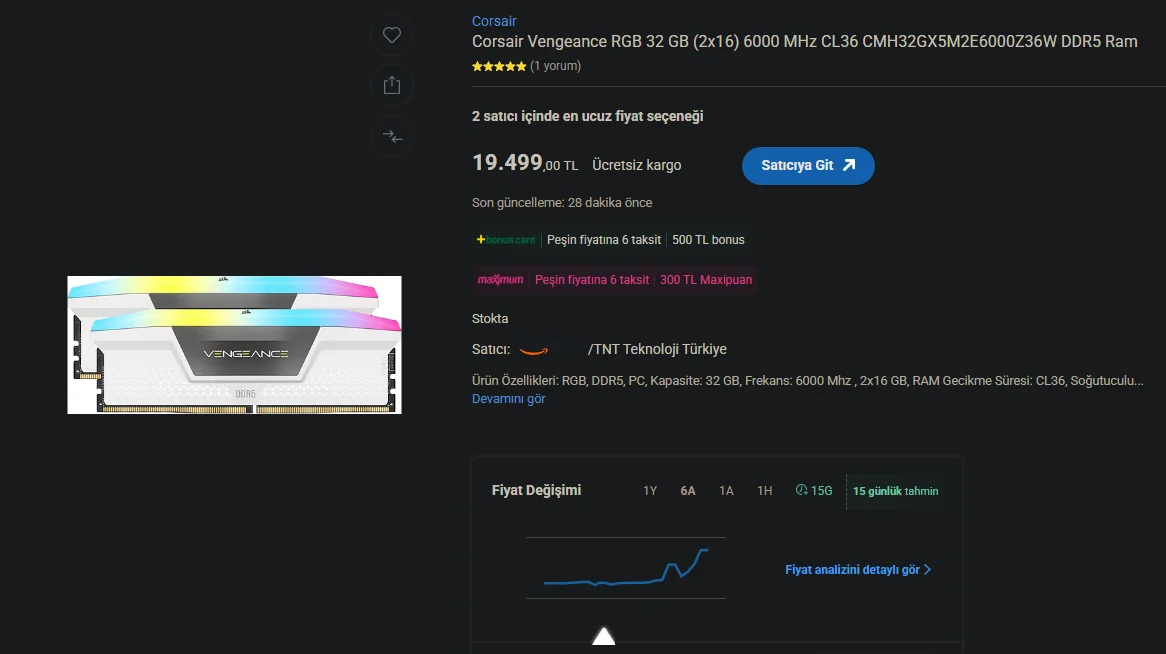Viewport: 1166px width, 654px height.
Task: Select the 1Y price range tab
Action: tap(650, 491)
